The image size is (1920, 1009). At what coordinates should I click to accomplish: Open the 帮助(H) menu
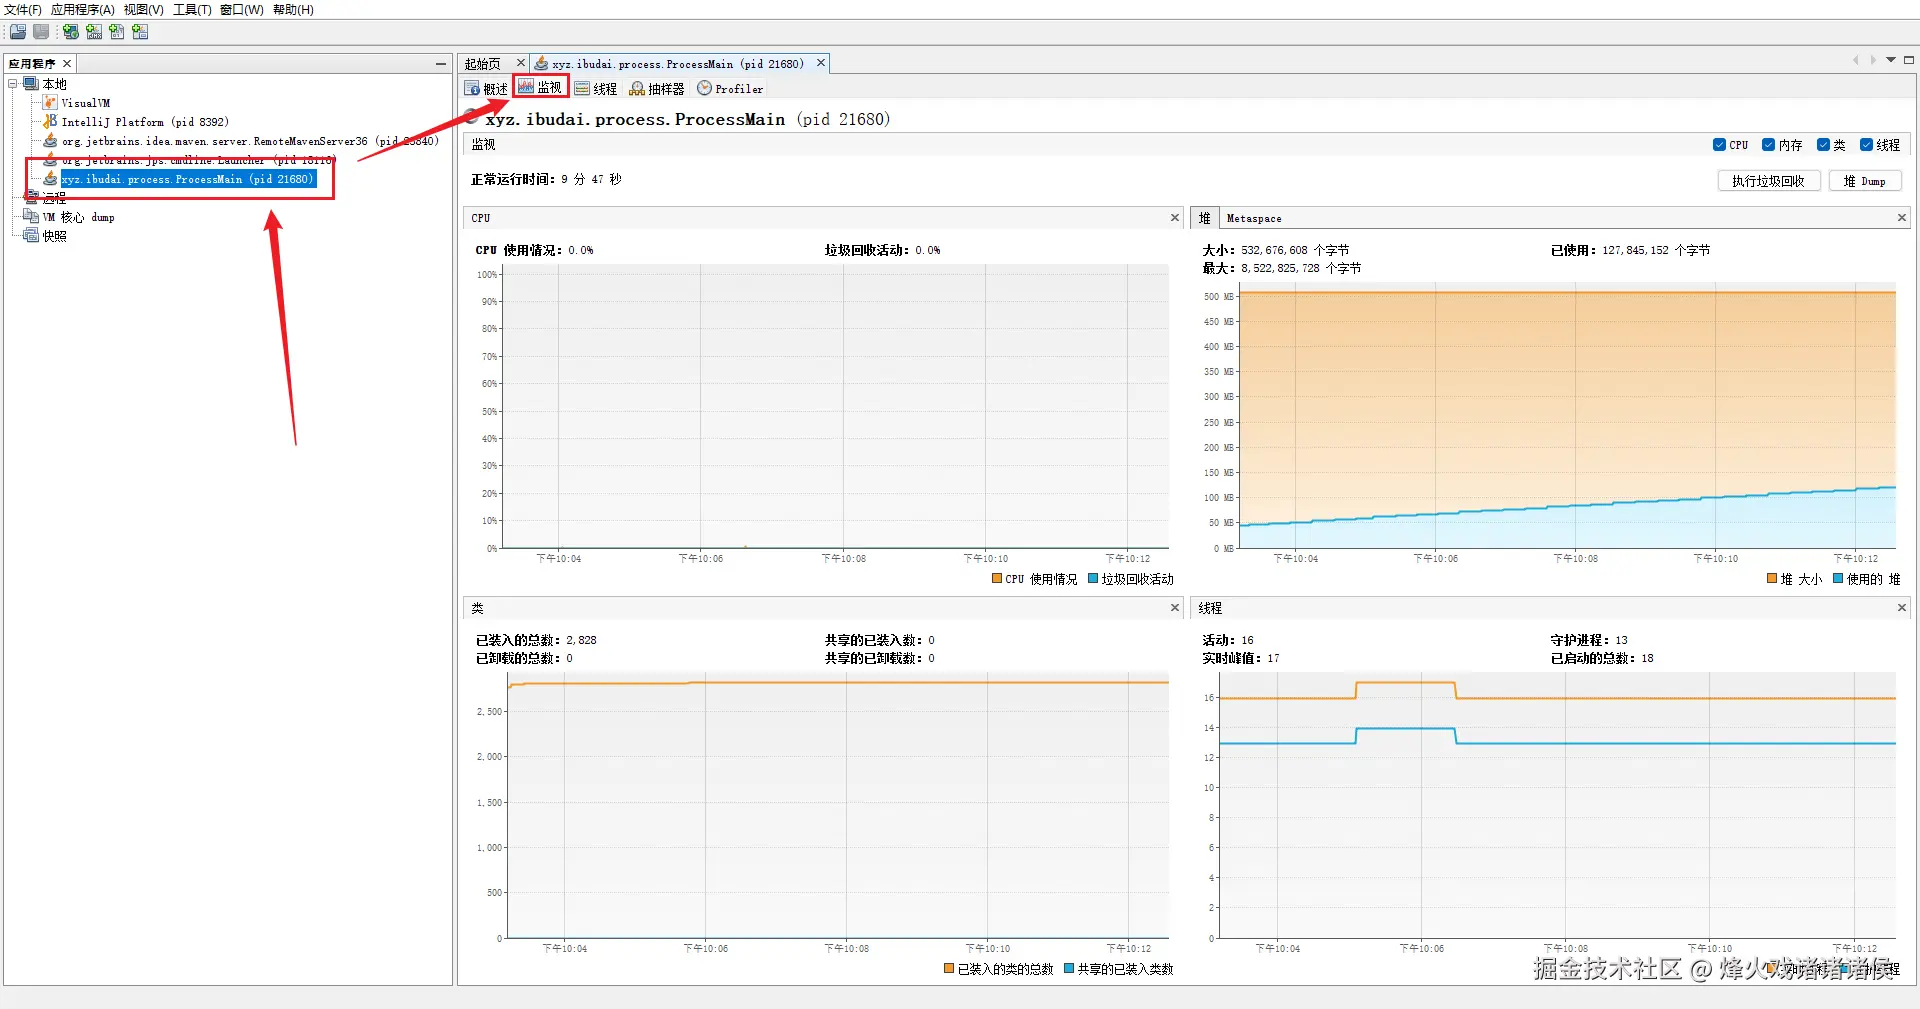293,10
